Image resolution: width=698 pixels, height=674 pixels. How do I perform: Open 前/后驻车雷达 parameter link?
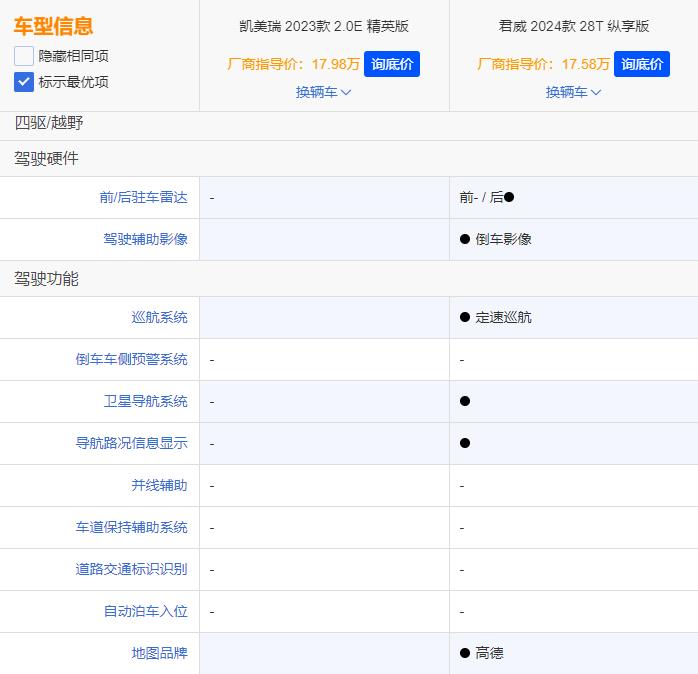click(143, 197)
